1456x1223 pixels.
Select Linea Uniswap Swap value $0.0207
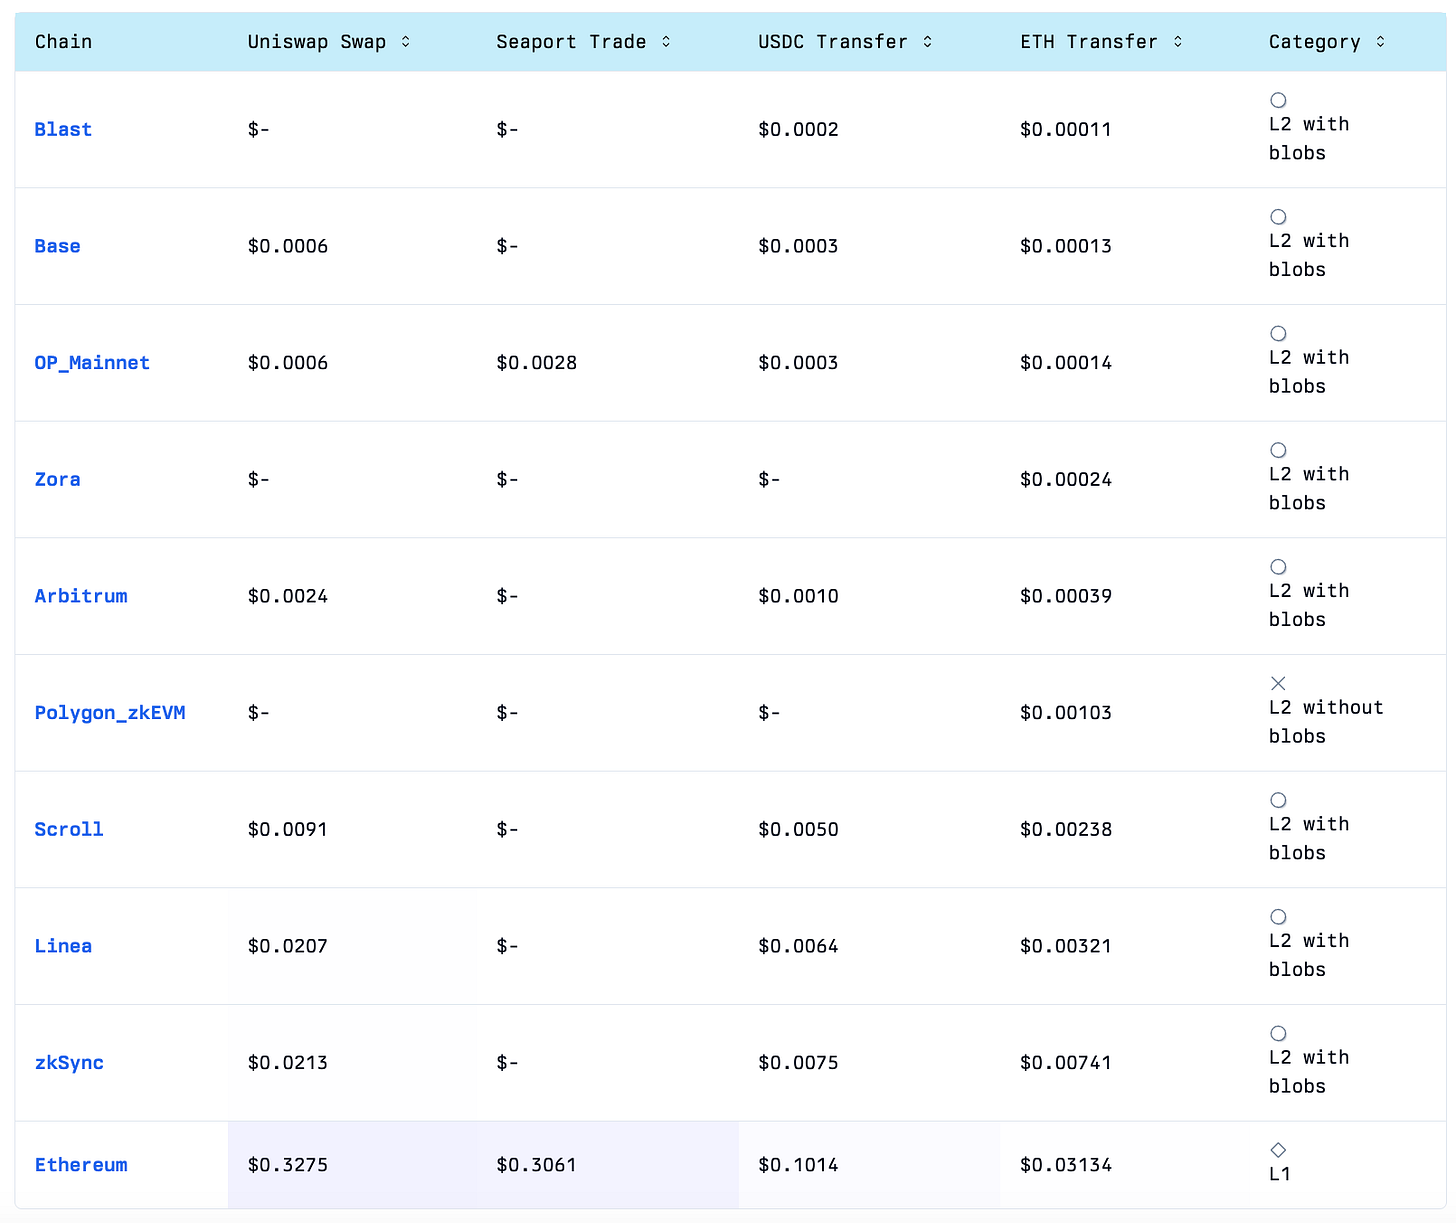click(288, 946)
